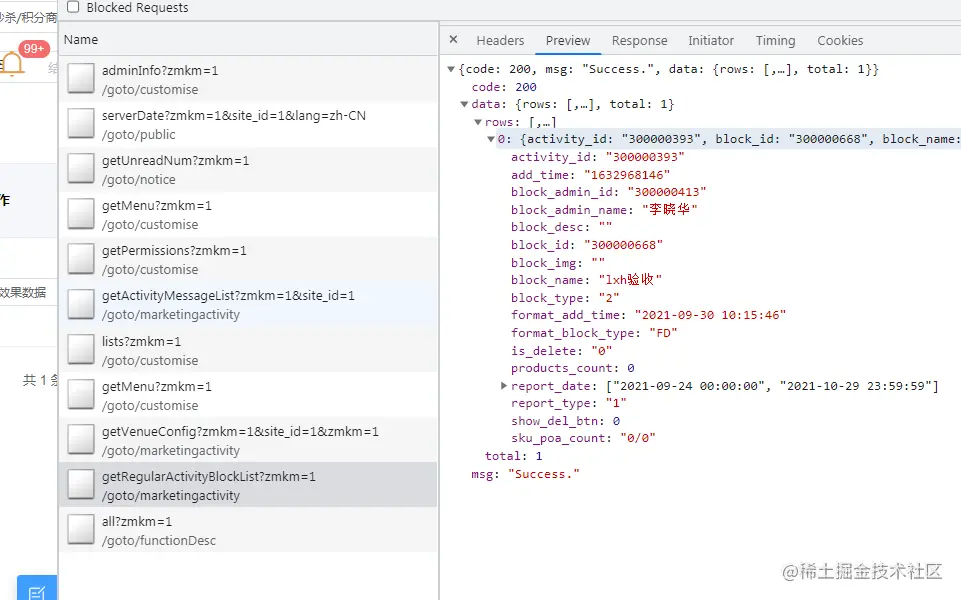Click the file icon next to getVenueConfig request
The width and height of the screenshot is (961, 600).
point(81,439)
